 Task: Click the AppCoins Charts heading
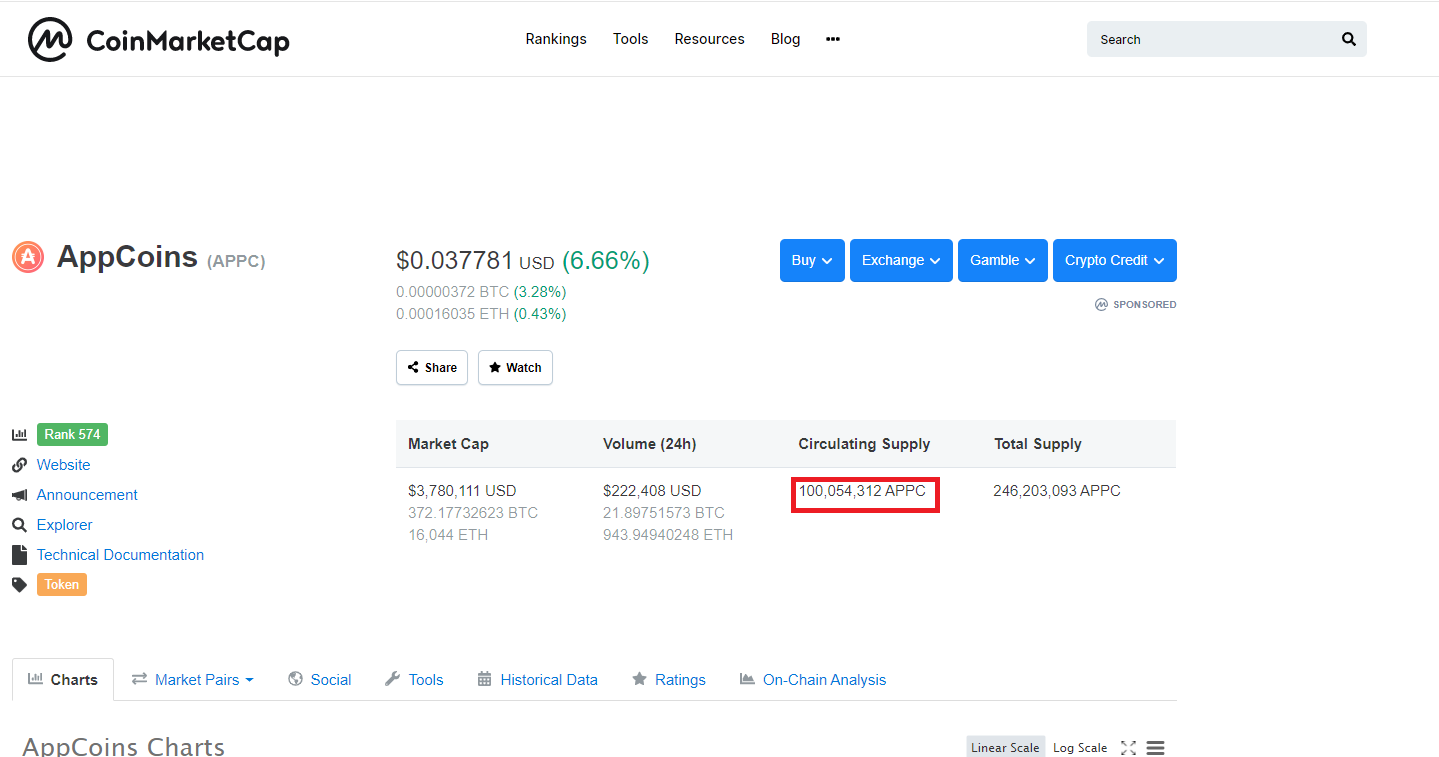click(123, 747)
